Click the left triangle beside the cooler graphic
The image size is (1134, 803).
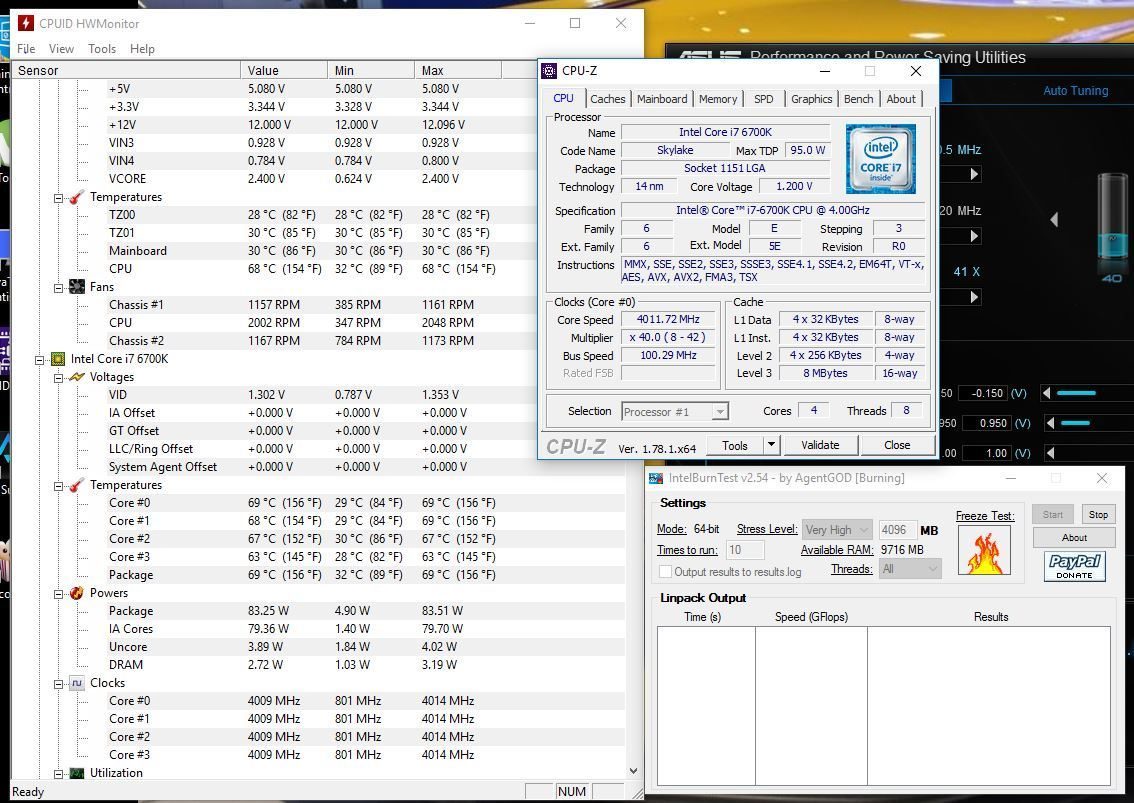pos(1054,219)
